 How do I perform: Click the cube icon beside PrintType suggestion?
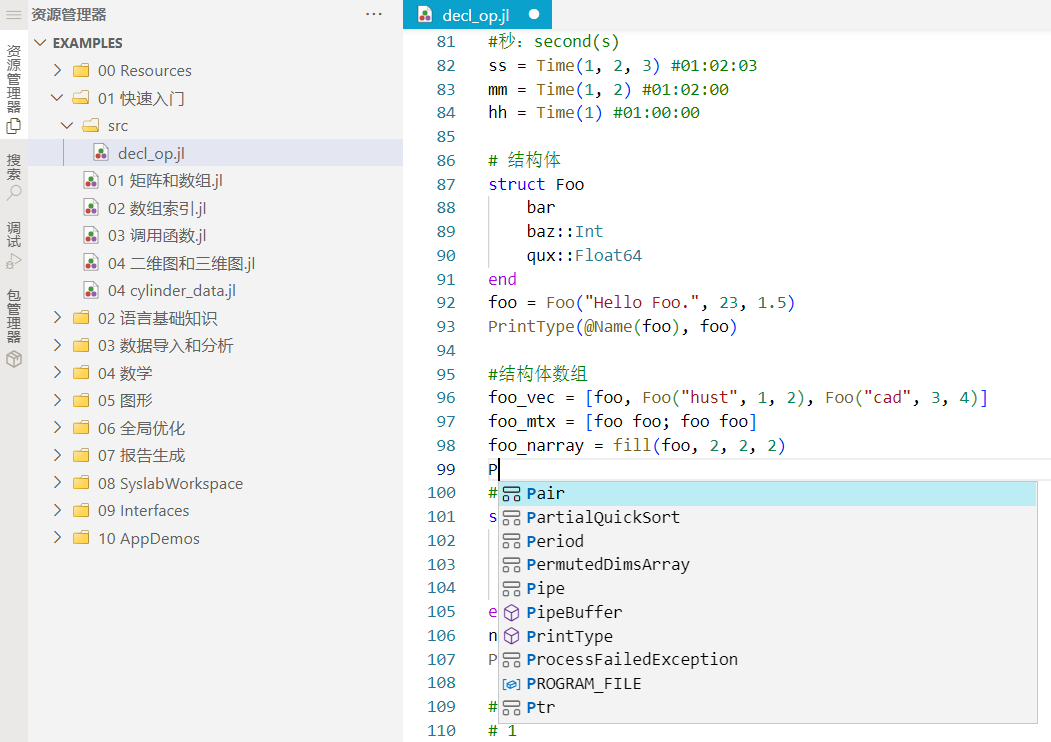pos(511,636)
